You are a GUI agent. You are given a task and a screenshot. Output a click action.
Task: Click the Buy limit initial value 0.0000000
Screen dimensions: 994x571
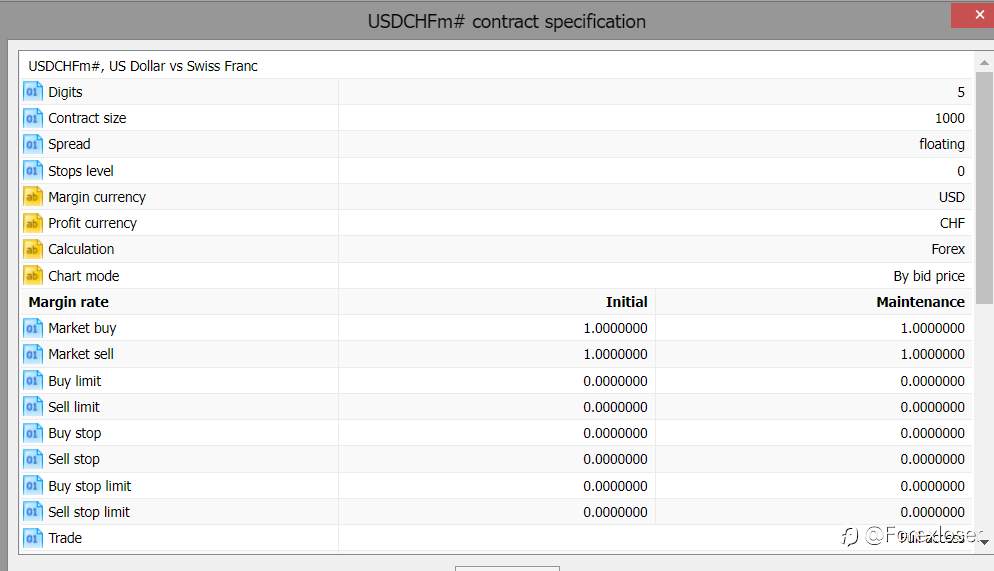(x=615, y=381)
